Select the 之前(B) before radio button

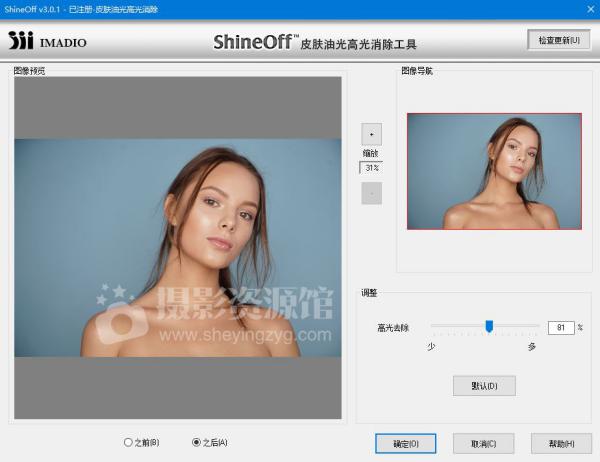[128, 442]
